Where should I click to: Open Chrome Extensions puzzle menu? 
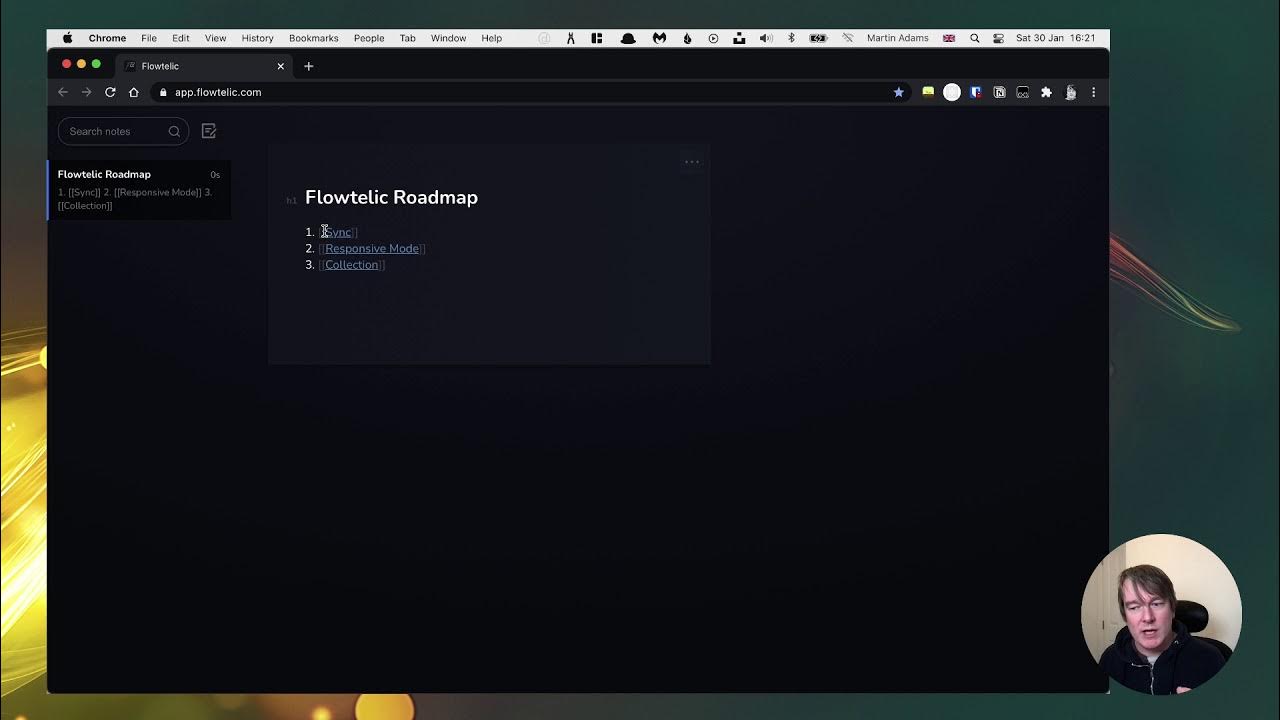click(1046, 92)
